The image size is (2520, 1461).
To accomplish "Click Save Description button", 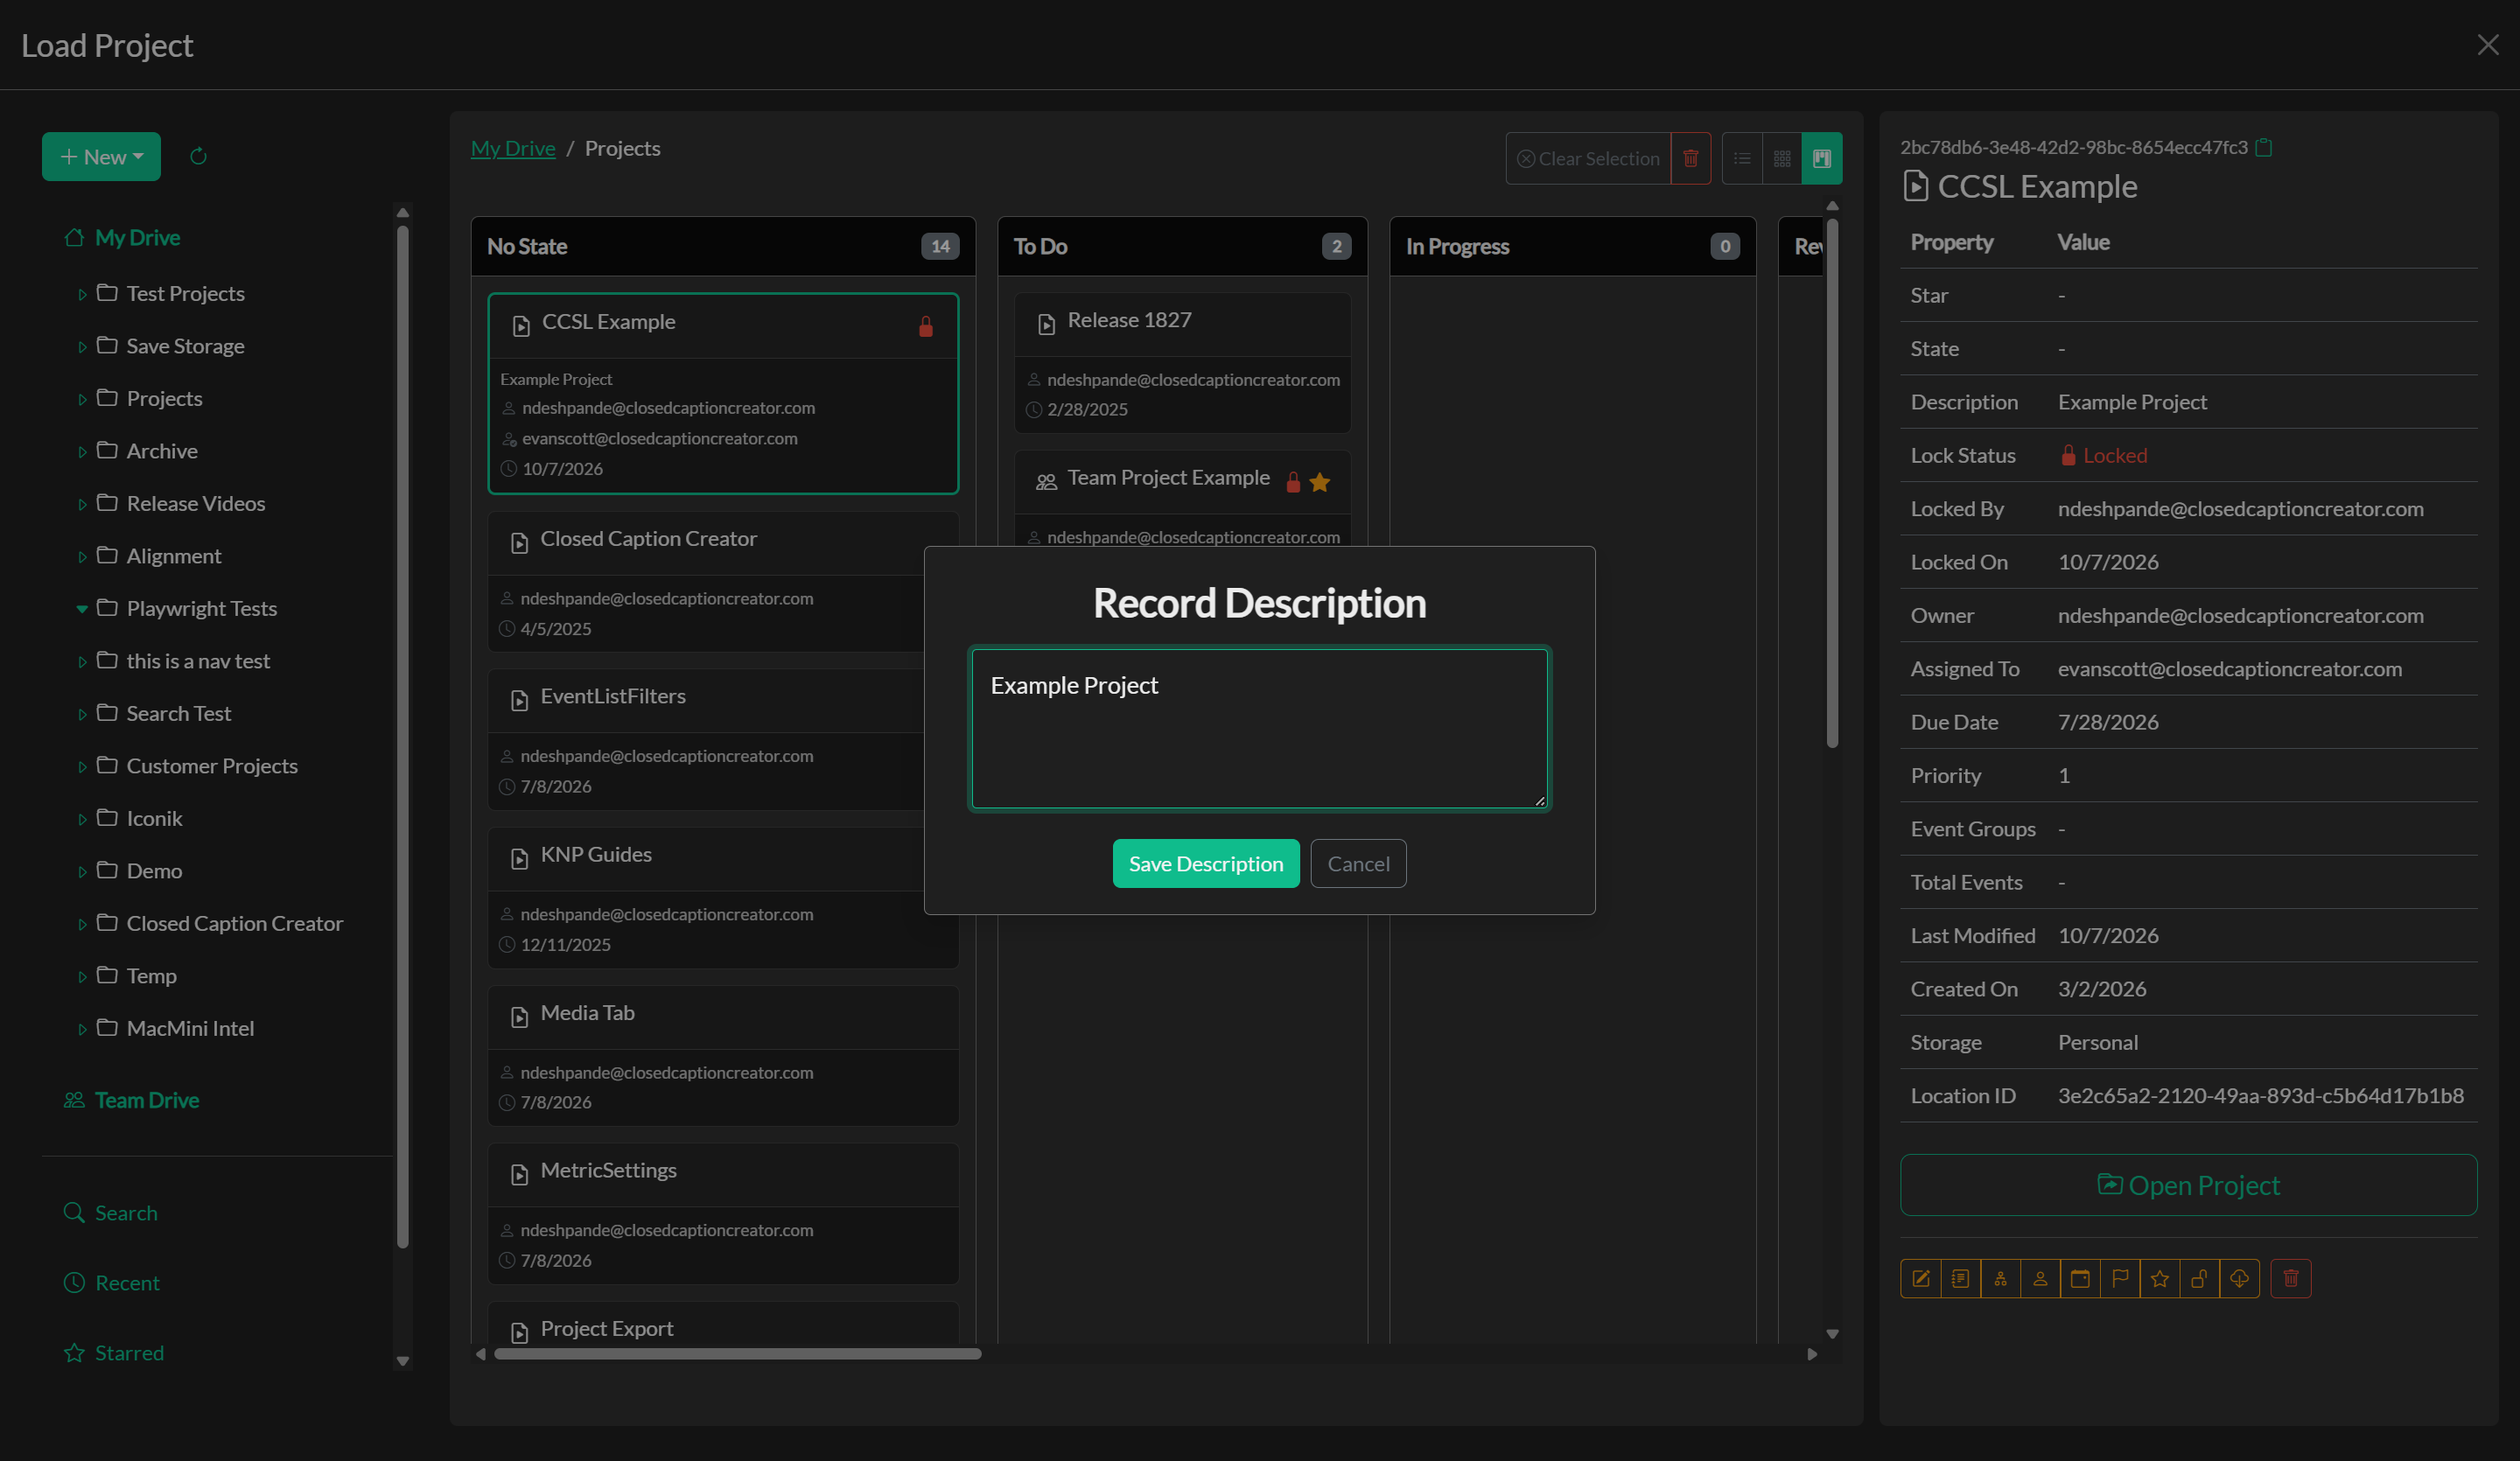I will [x=1206, y=863].
